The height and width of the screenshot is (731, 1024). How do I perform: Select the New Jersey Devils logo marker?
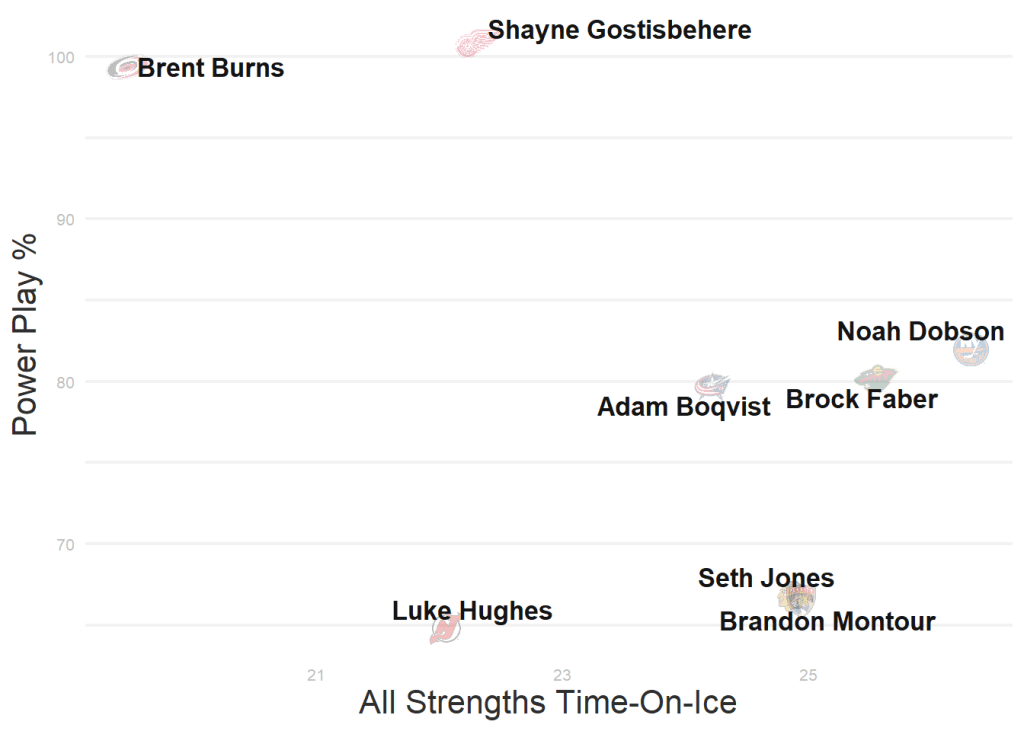coord(445,629)
